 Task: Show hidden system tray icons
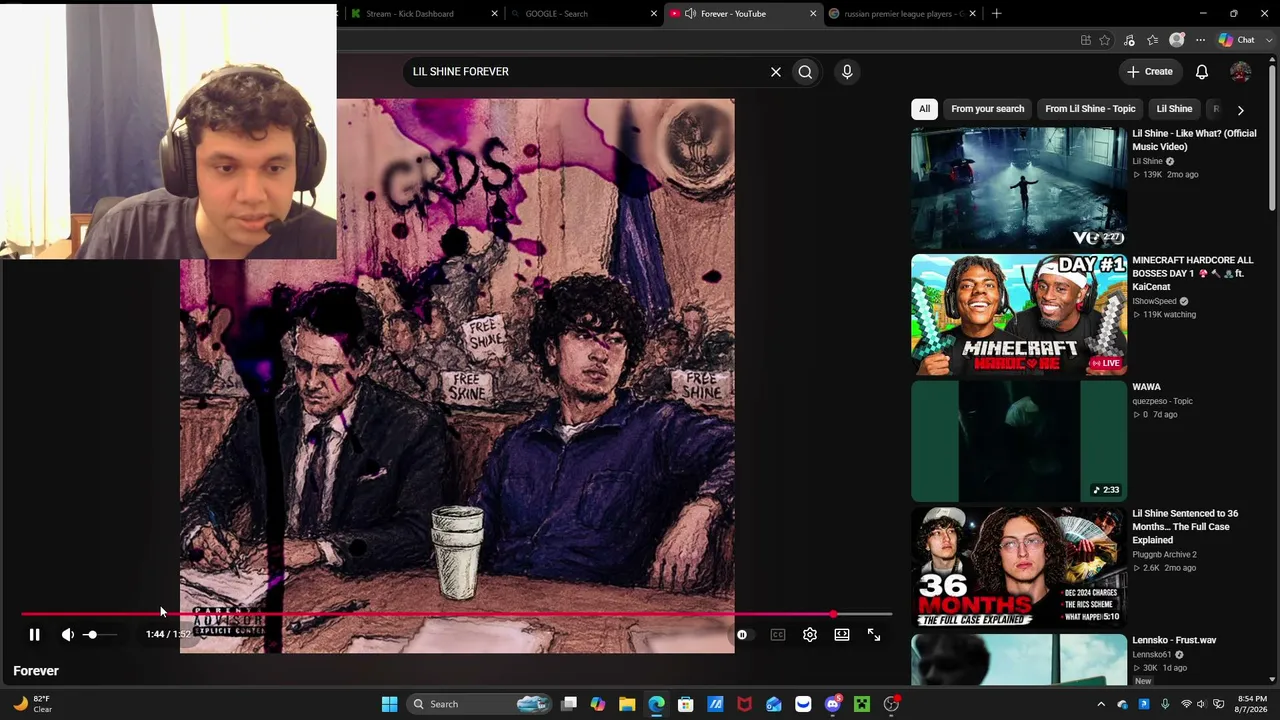pyautogui.click(x=1101, y=704)
